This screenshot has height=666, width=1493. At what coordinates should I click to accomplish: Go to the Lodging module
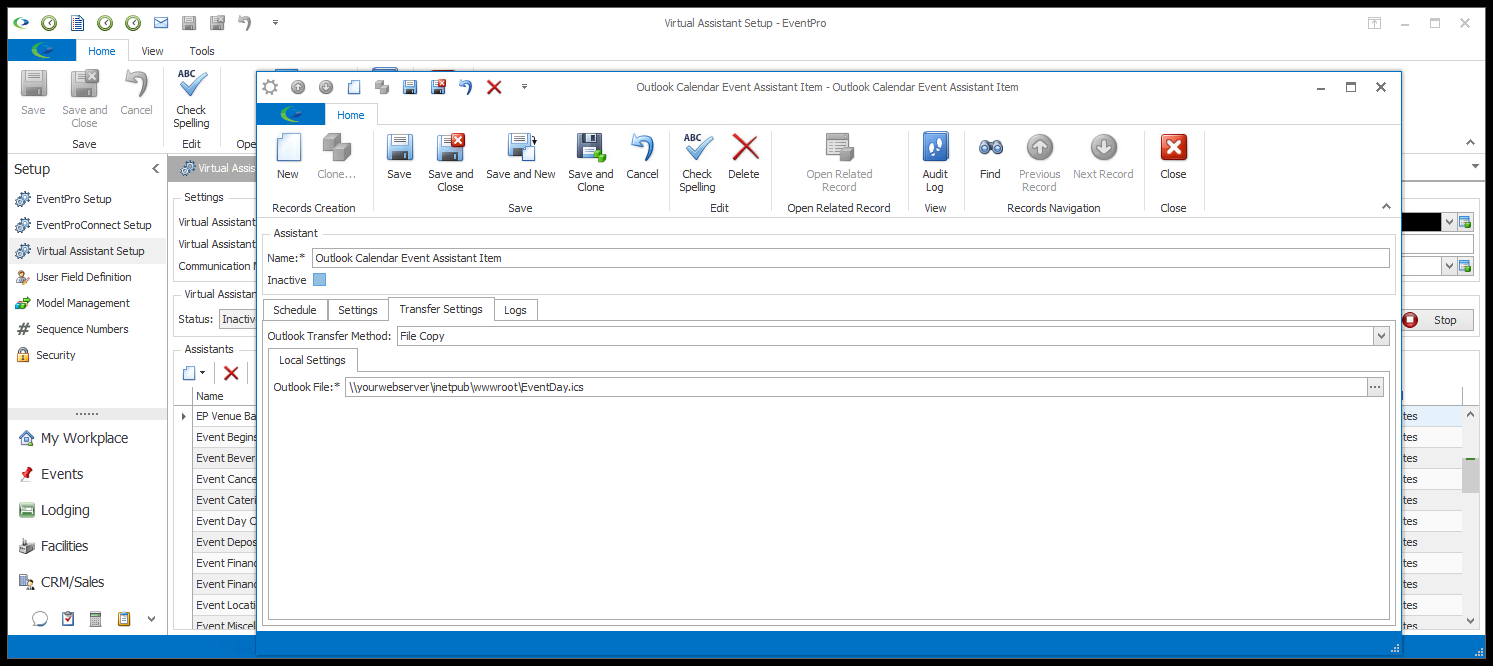[65, 510]
